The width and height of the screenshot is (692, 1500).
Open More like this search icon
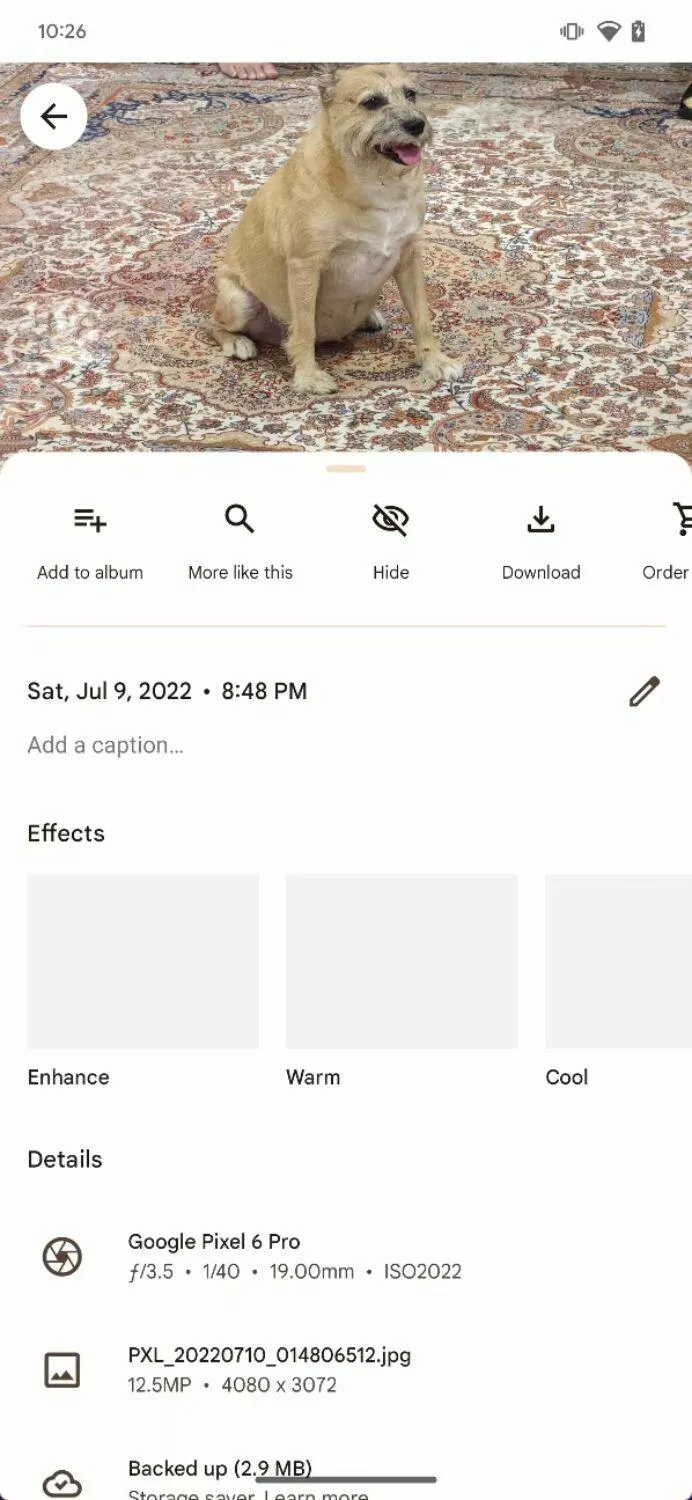pos(240,519)
